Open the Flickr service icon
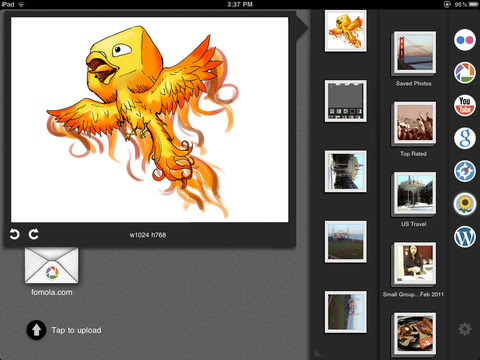This screenshot has height=360, width=480. point(465,40)
